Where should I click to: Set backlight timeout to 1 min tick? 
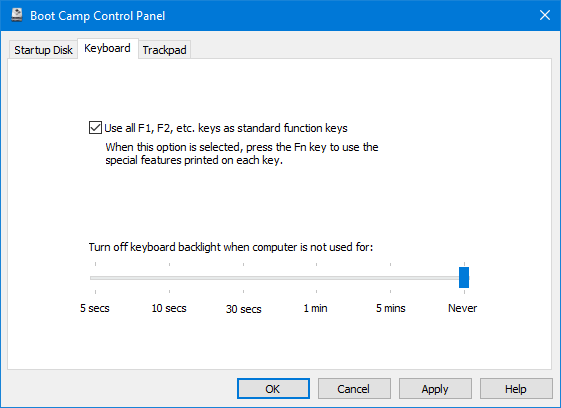pyautogui.click(x=317, y=278)
